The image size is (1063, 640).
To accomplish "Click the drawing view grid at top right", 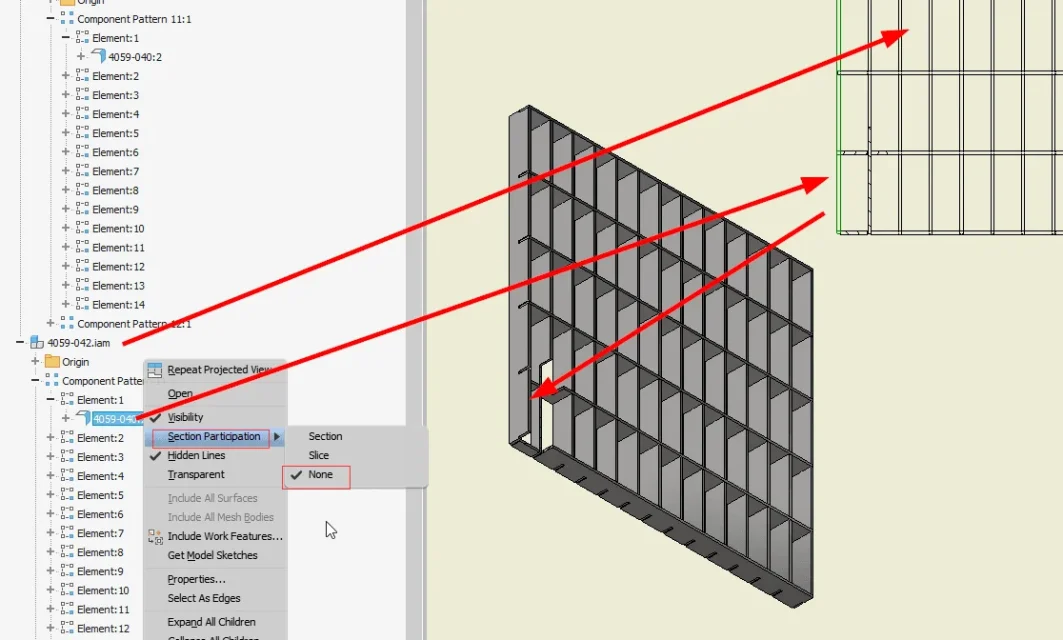I will click(949, 117).
